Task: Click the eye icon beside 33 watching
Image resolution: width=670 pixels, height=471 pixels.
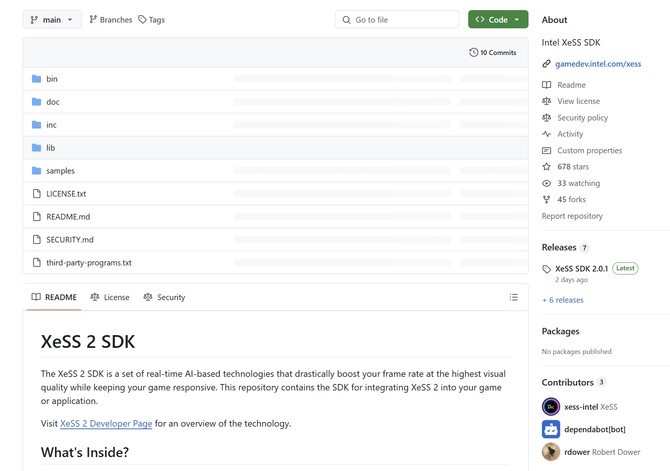Action: (547, 183)
